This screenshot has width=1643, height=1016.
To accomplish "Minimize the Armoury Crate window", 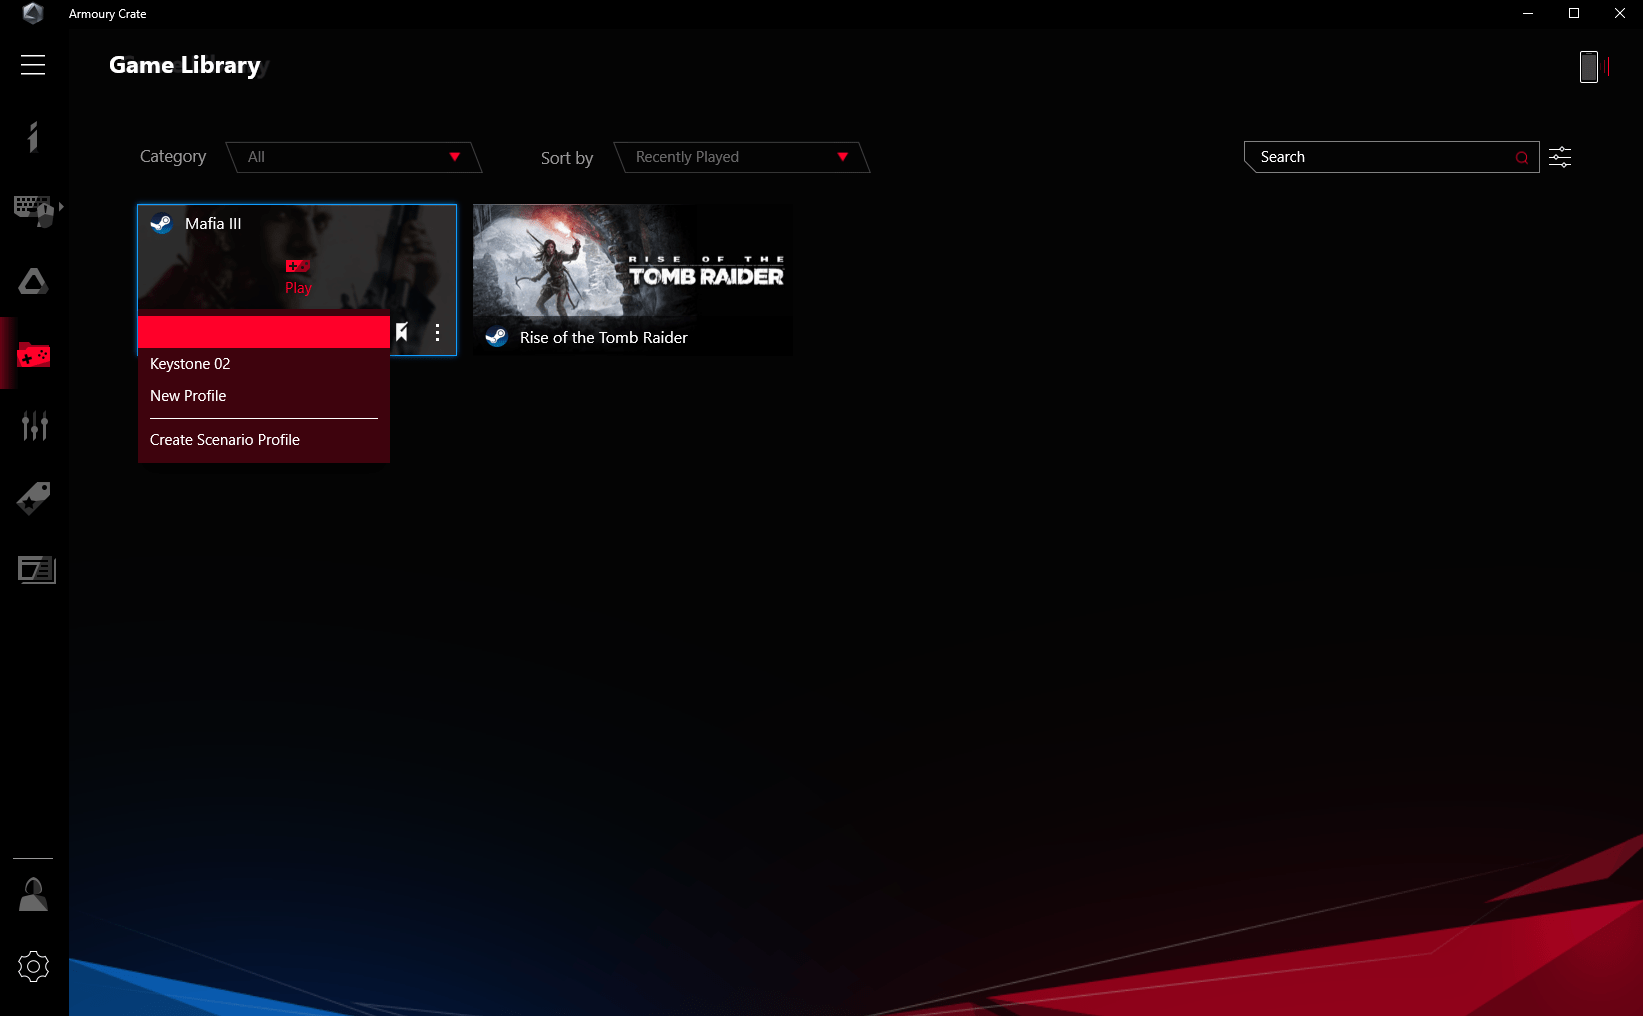I will (x=1528, y=14).
